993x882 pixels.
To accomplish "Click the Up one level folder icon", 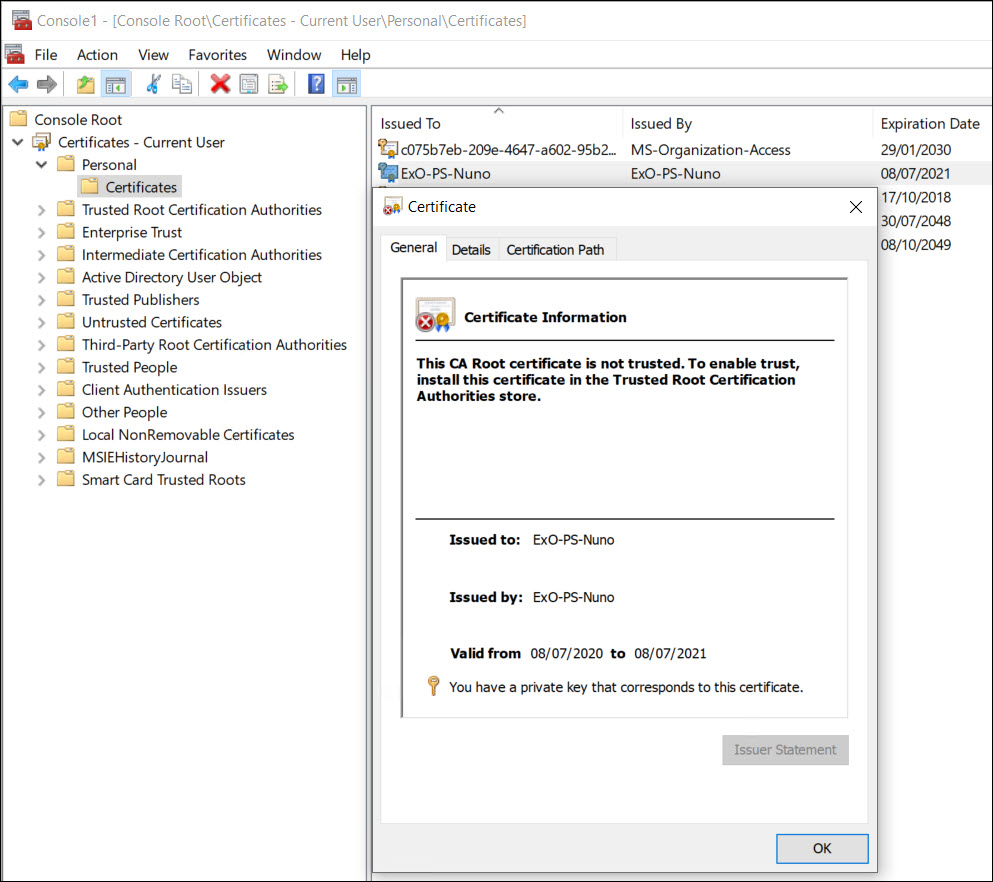I will [85, 84].
